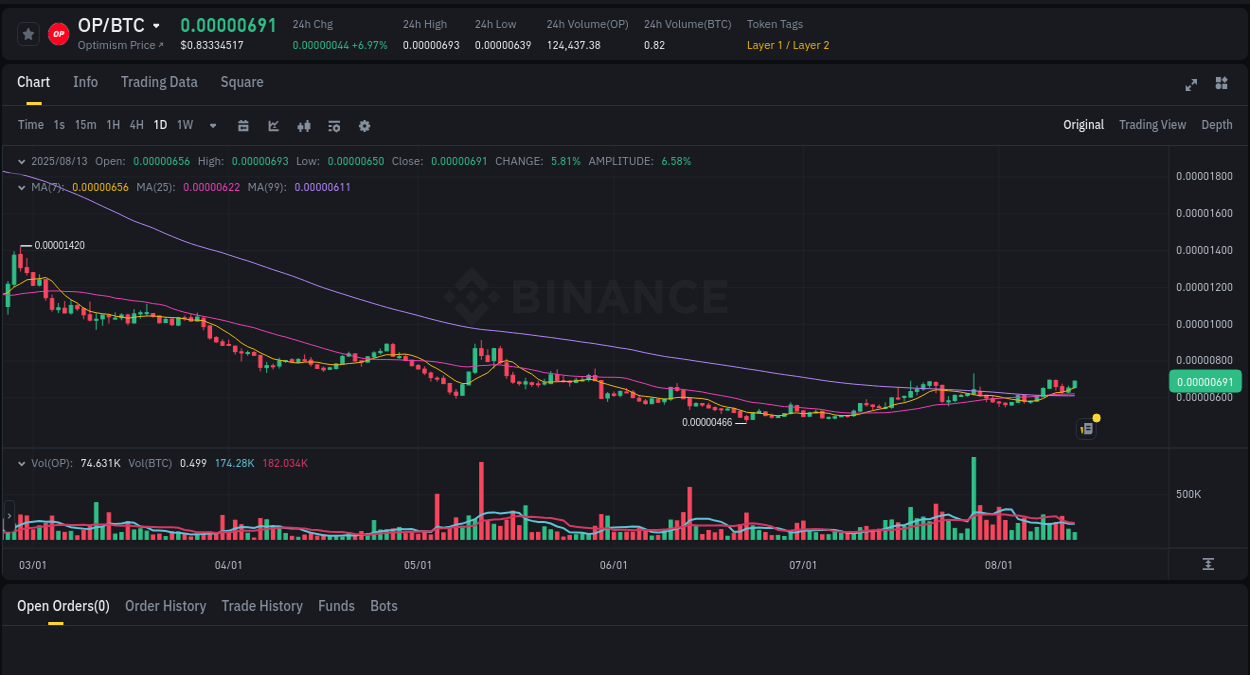Open the Order History tab
Image resolution: width=1250 pixels, height=675 pixels.
tap(165, 606)
